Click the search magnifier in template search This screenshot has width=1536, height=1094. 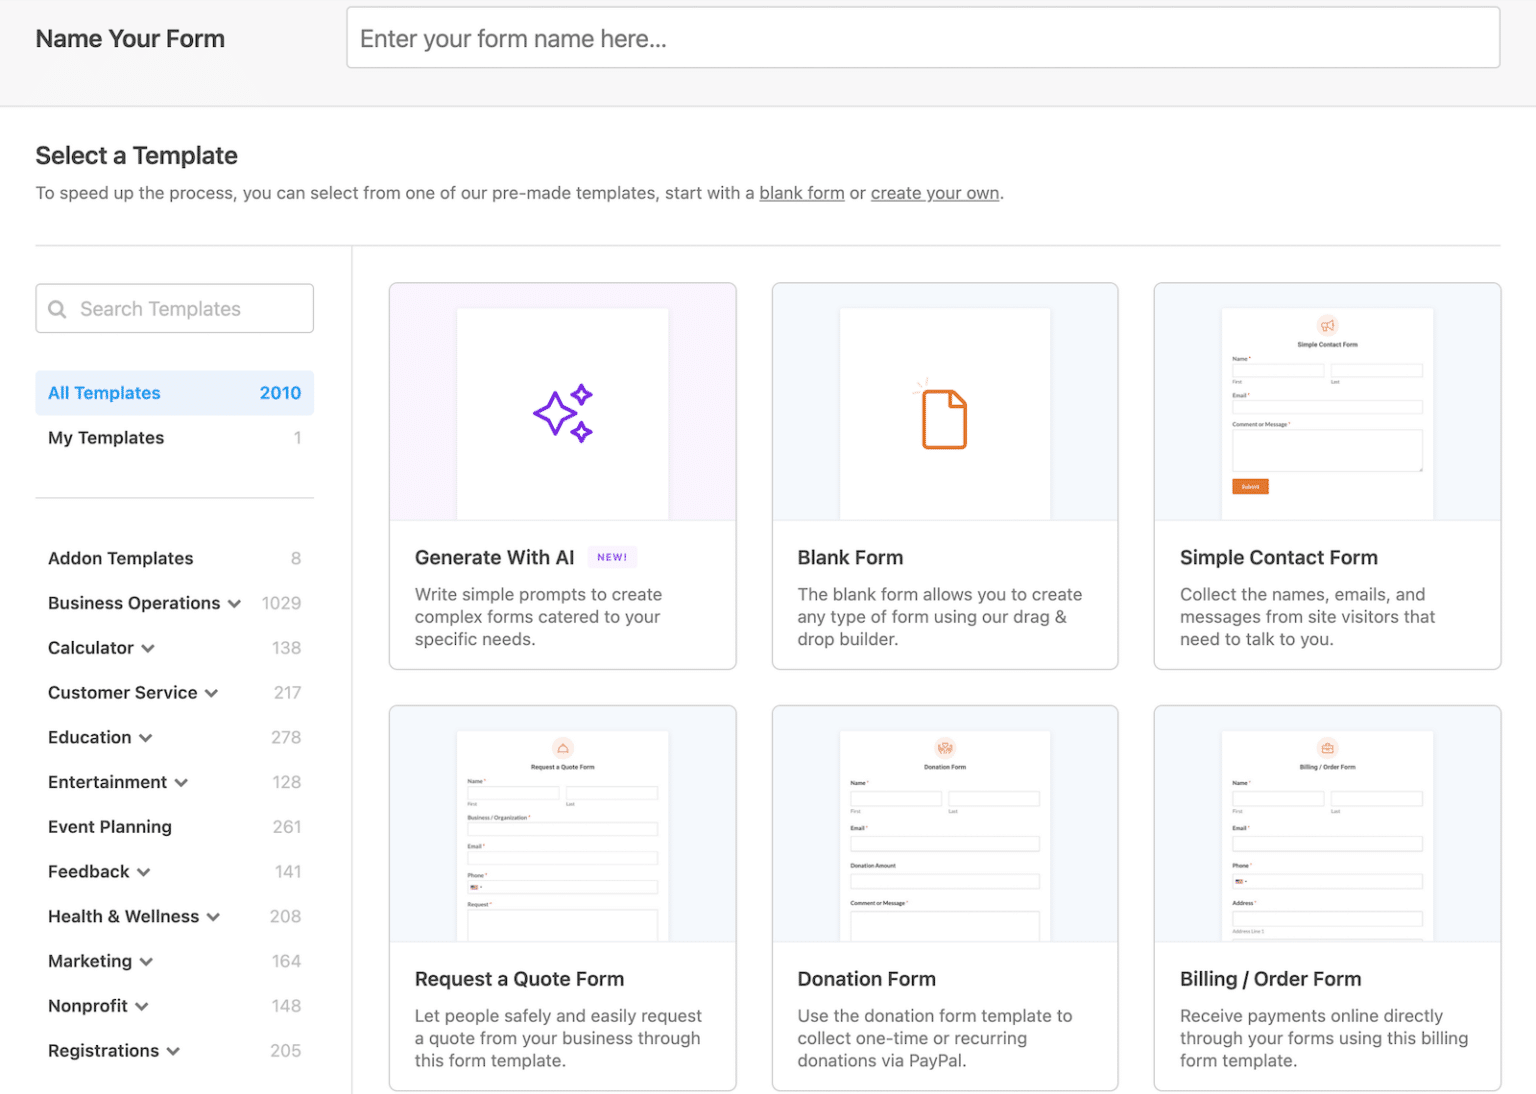pos(58,308)
